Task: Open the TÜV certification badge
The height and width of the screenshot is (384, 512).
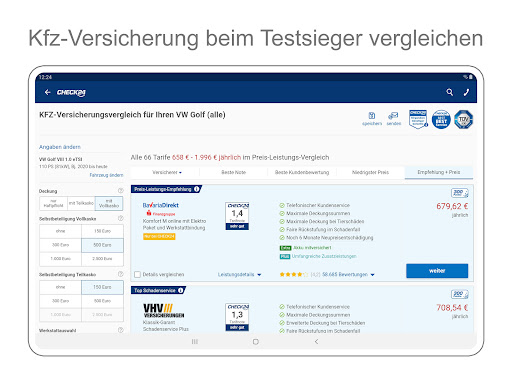Action: pyautogui.click(x=464, y=119)
